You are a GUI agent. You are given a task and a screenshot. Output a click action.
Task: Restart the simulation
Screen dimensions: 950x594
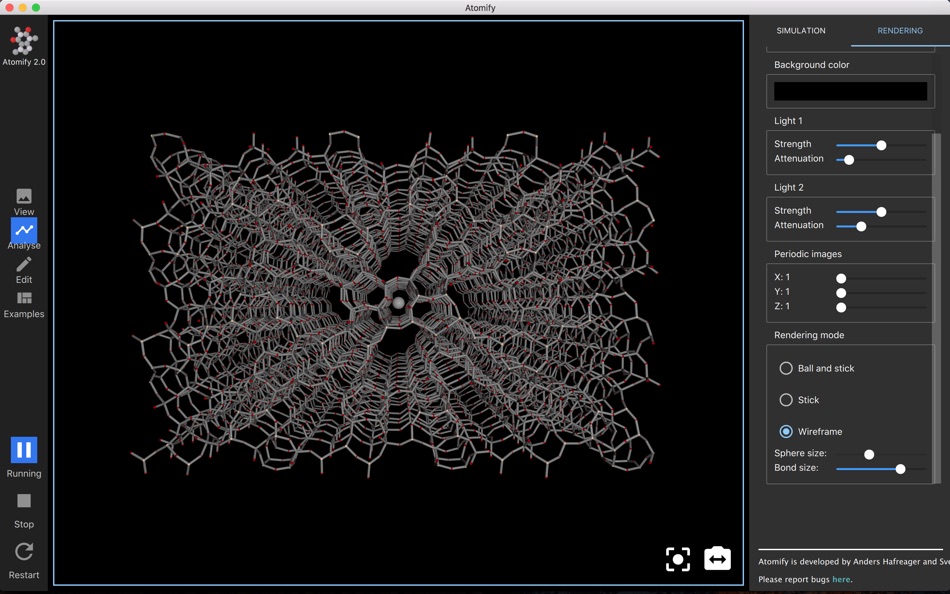[24, 552]
